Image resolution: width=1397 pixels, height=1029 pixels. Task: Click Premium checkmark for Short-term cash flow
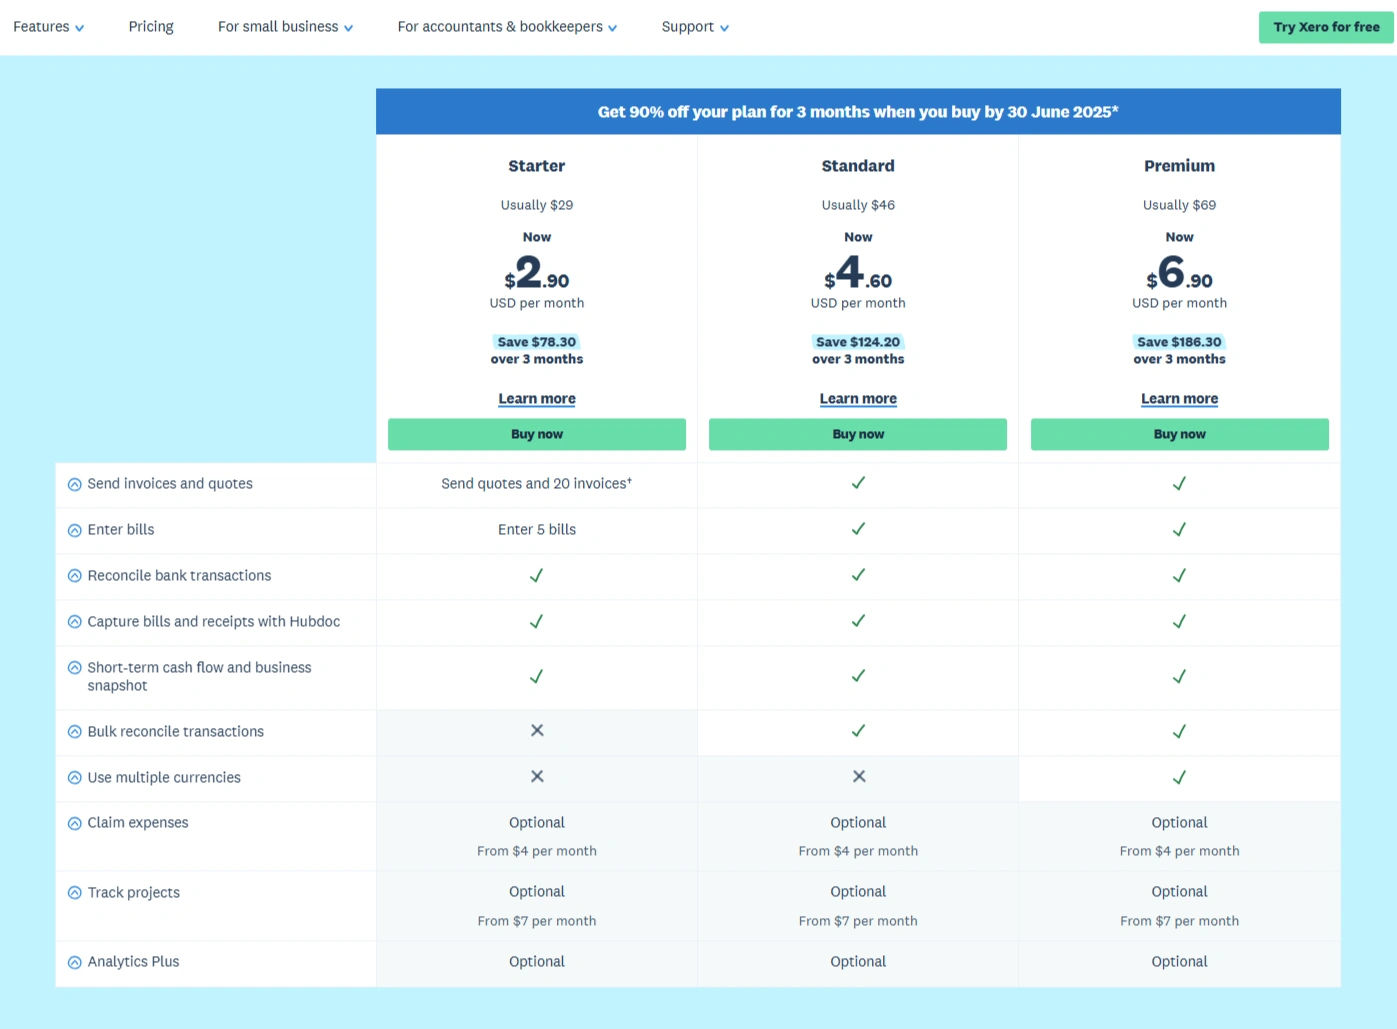tap(1180, 677)
